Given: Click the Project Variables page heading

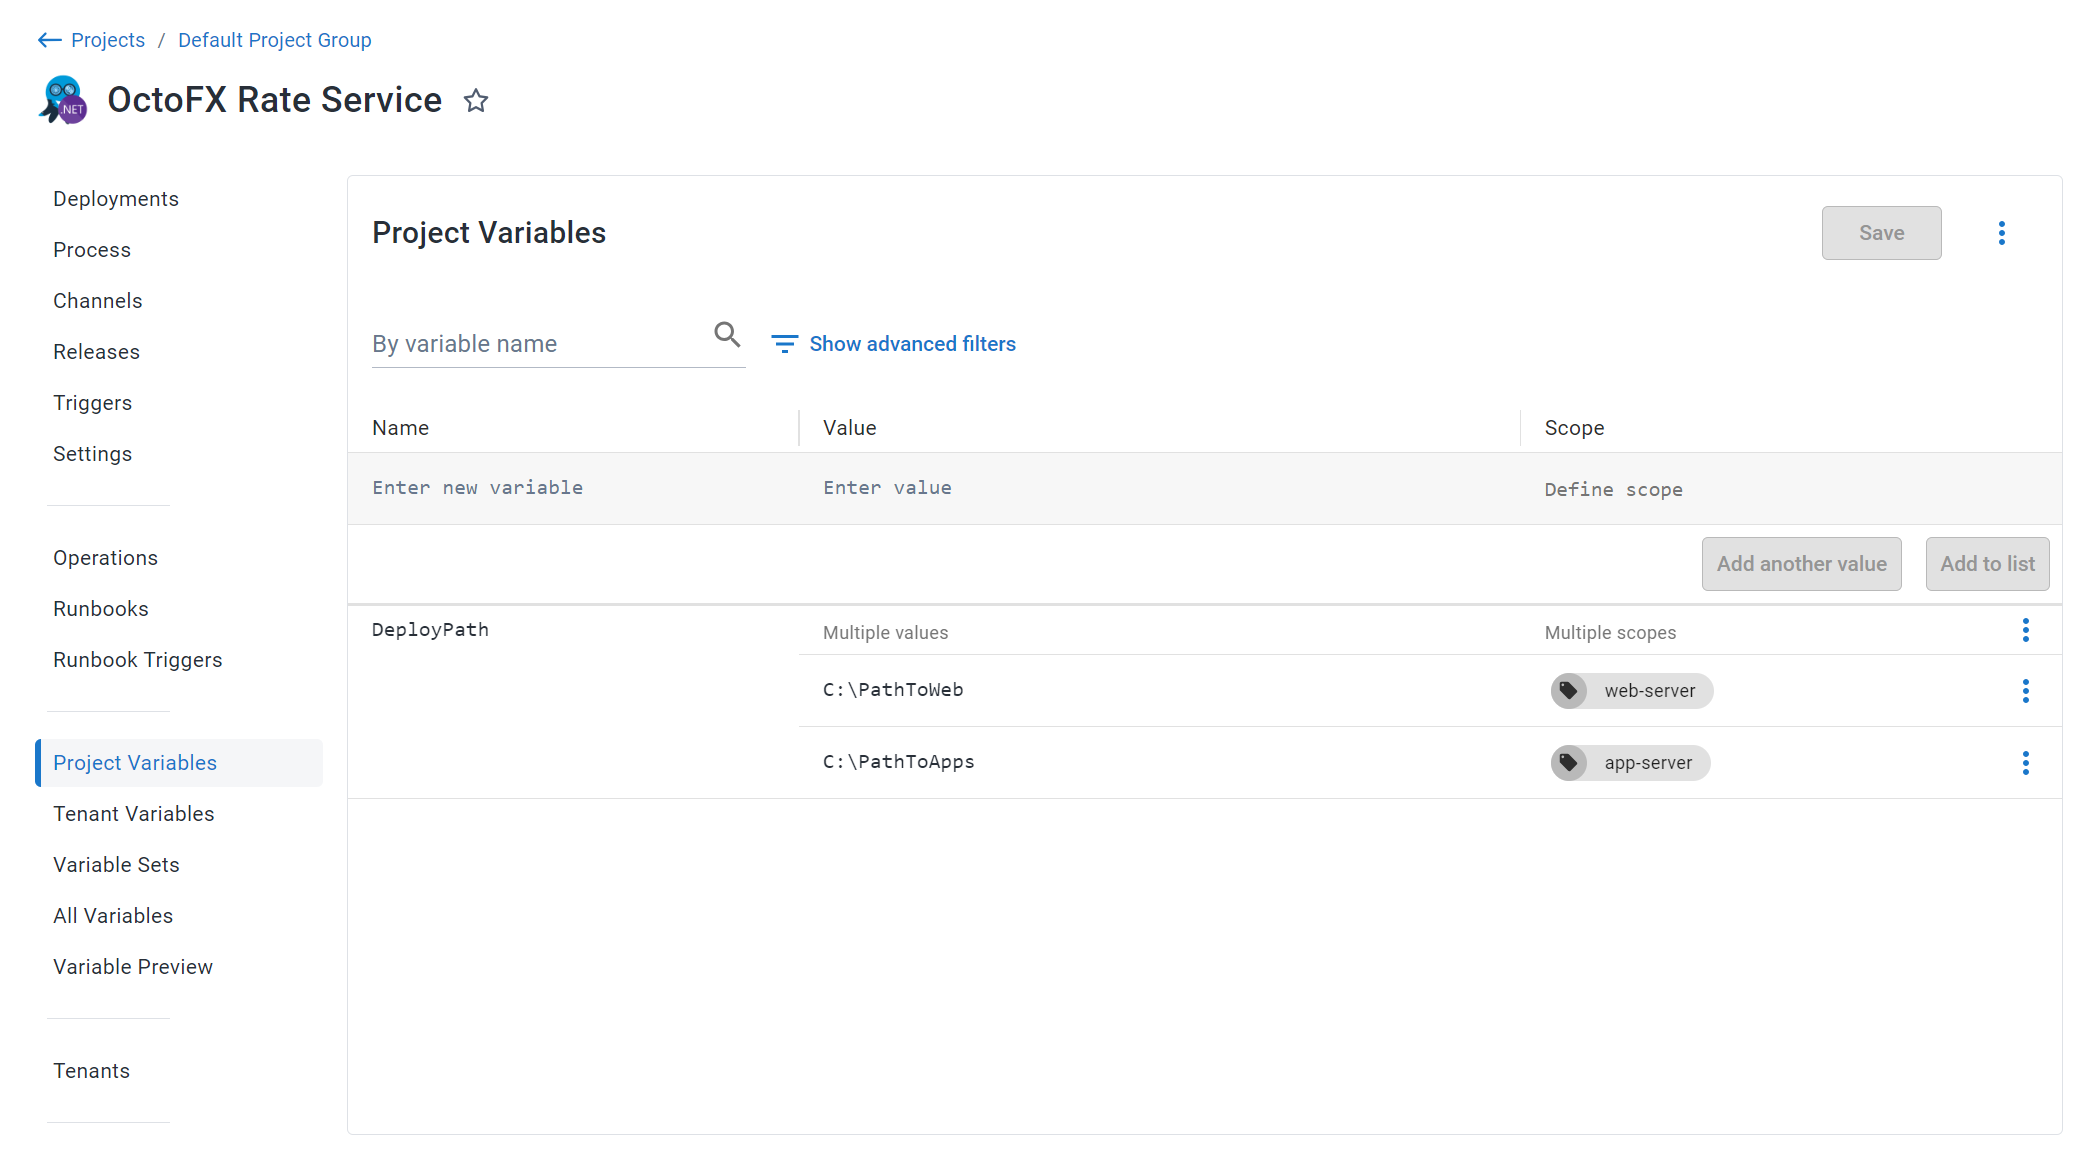Looking at the screenshot, I should [x=489, y=233].
